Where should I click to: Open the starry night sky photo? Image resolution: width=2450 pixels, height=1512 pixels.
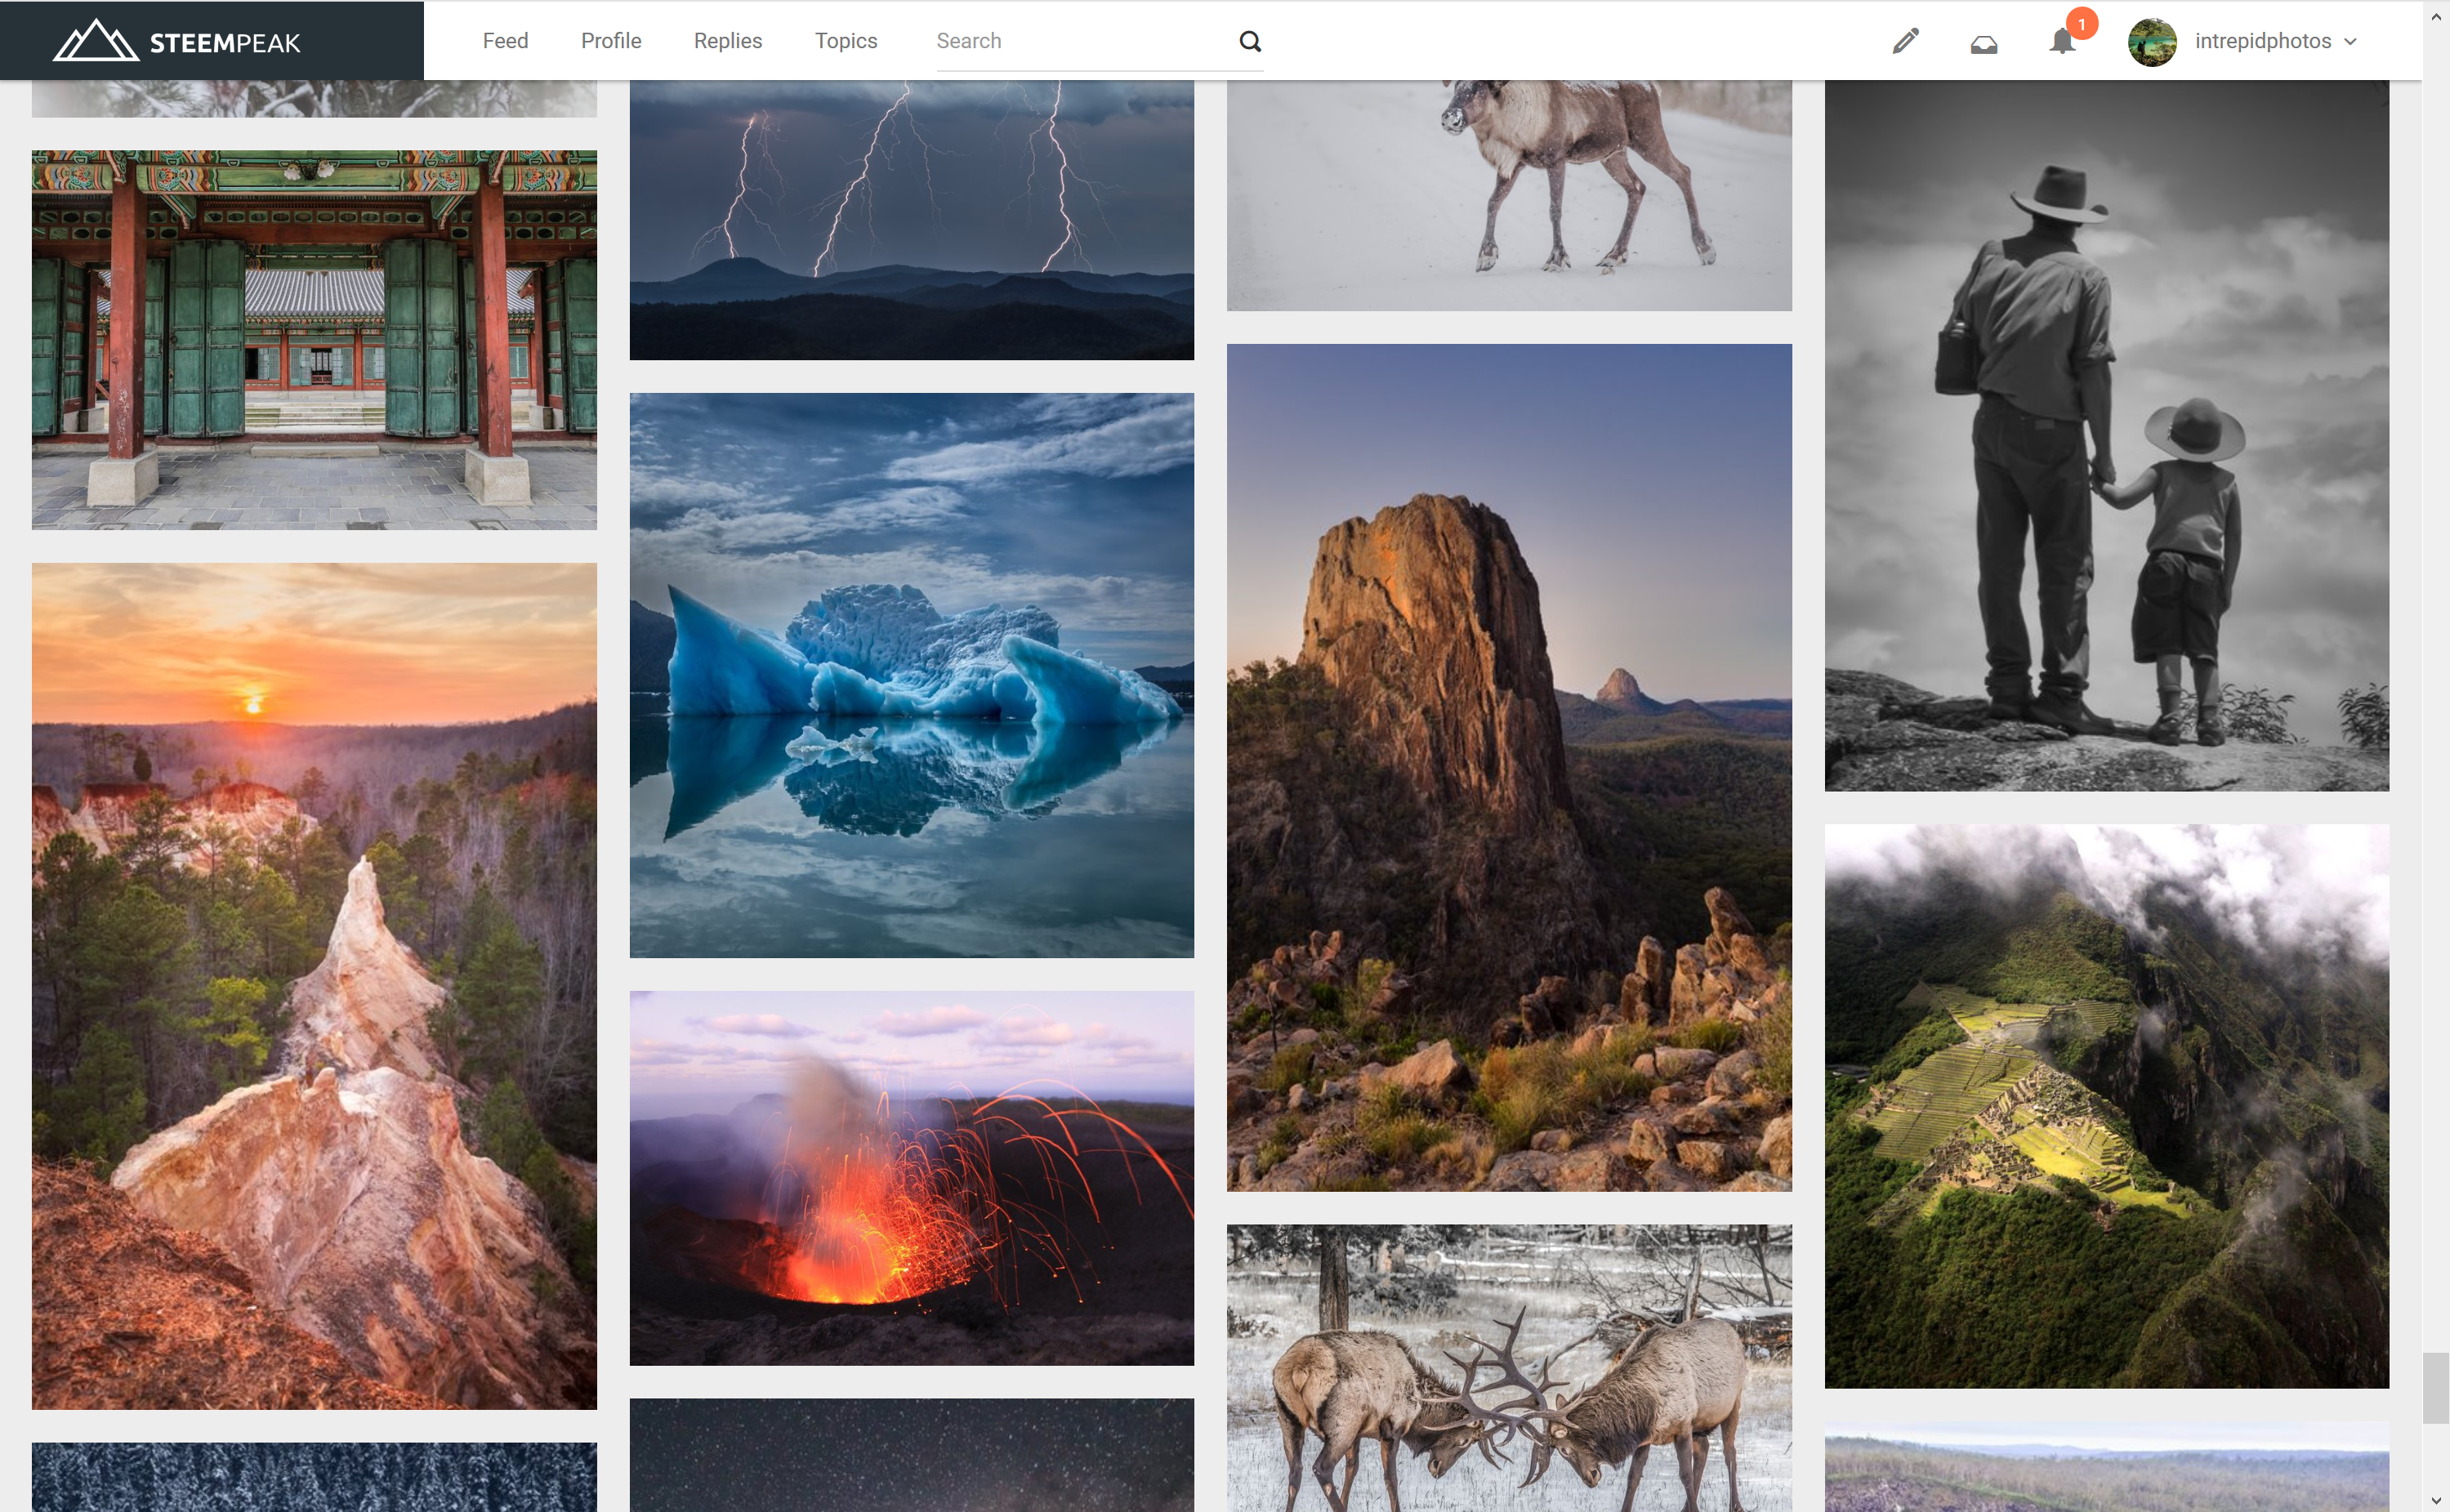pyautogui.click(x=911, y=1455)
